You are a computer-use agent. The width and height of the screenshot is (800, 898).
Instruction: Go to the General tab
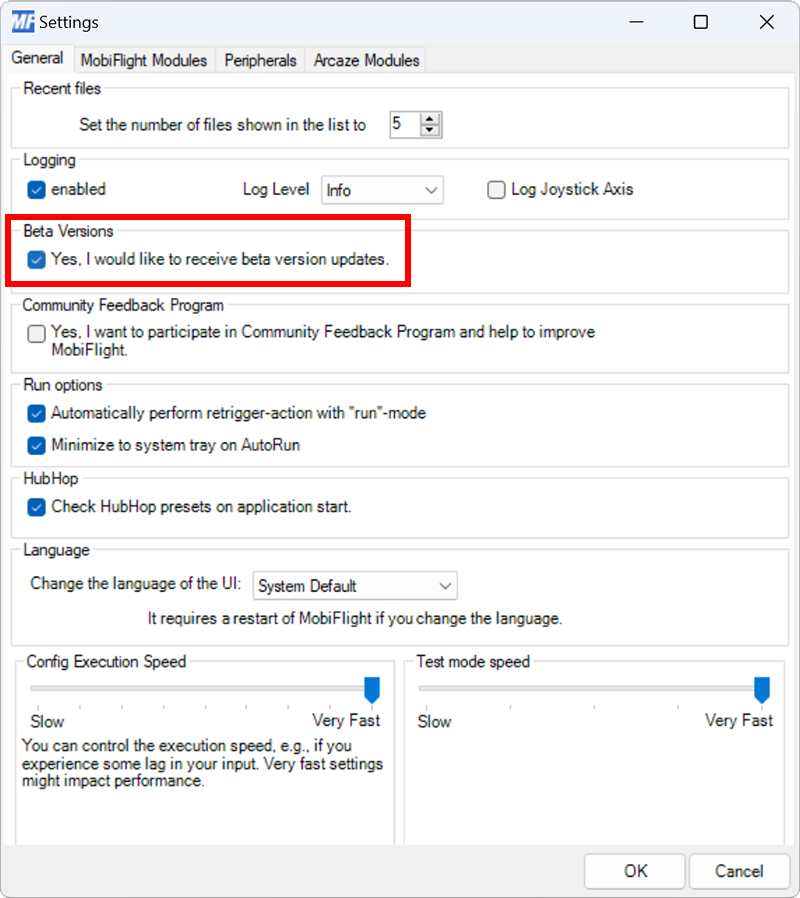click(37, 58)
